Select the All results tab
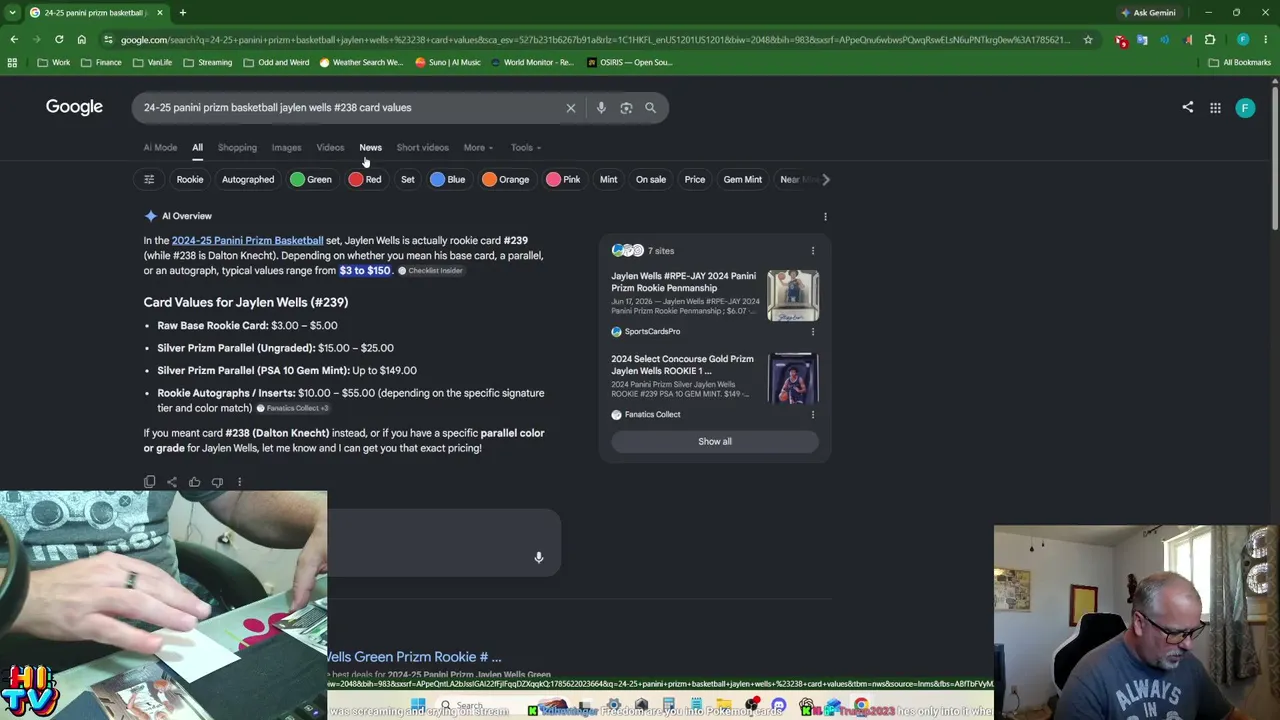The height and width of the screenshot is (720, 1280). pos(197,148)
